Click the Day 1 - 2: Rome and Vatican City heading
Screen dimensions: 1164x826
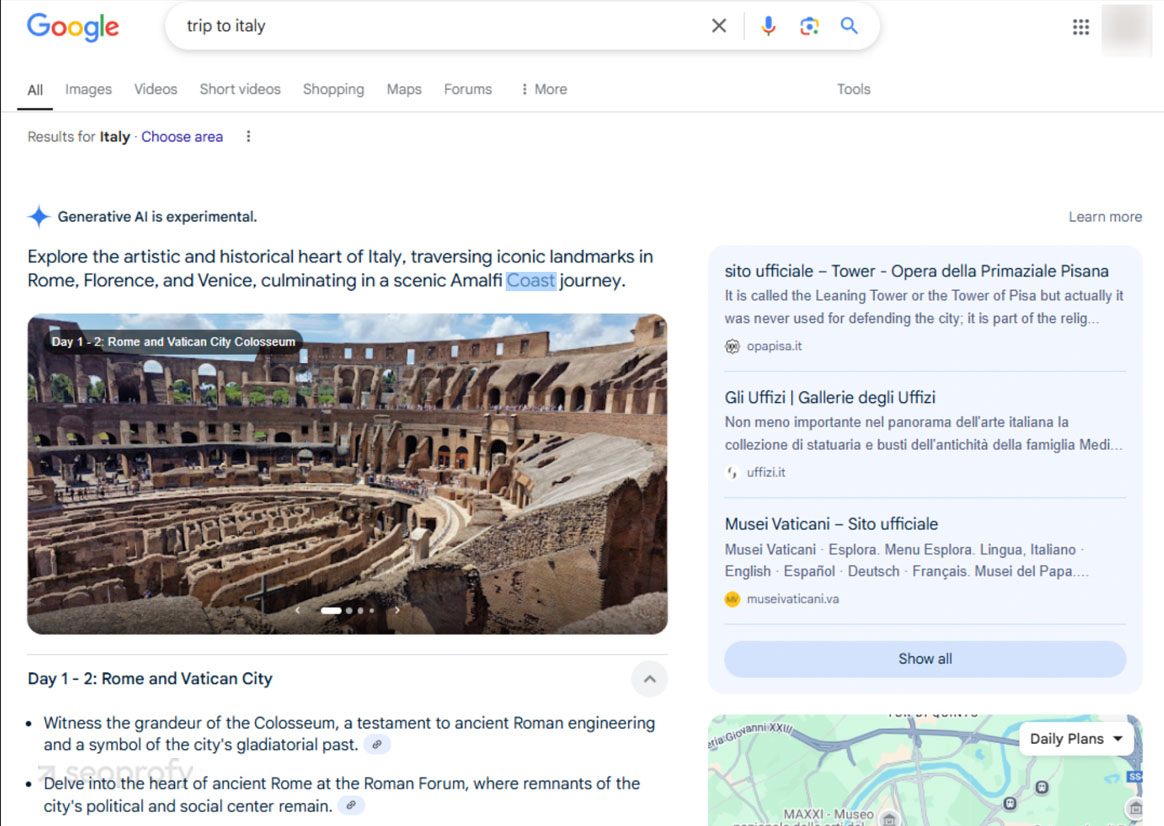tap(150, 678)
